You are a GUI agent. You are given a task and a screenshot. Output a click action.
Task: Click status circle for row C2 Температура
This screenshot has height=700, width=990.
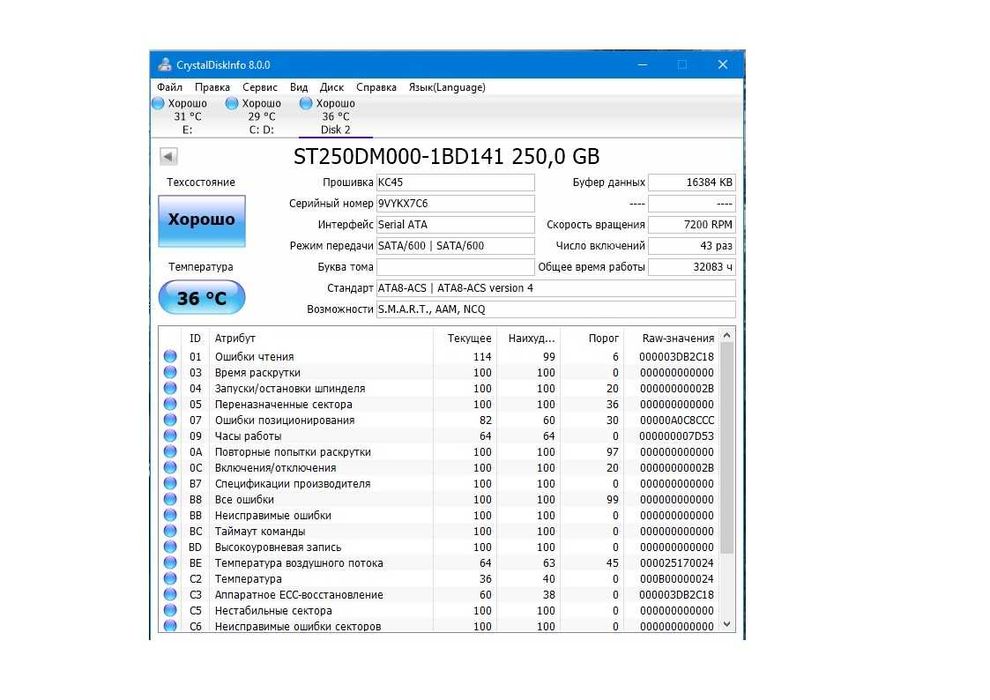(170, 579)
